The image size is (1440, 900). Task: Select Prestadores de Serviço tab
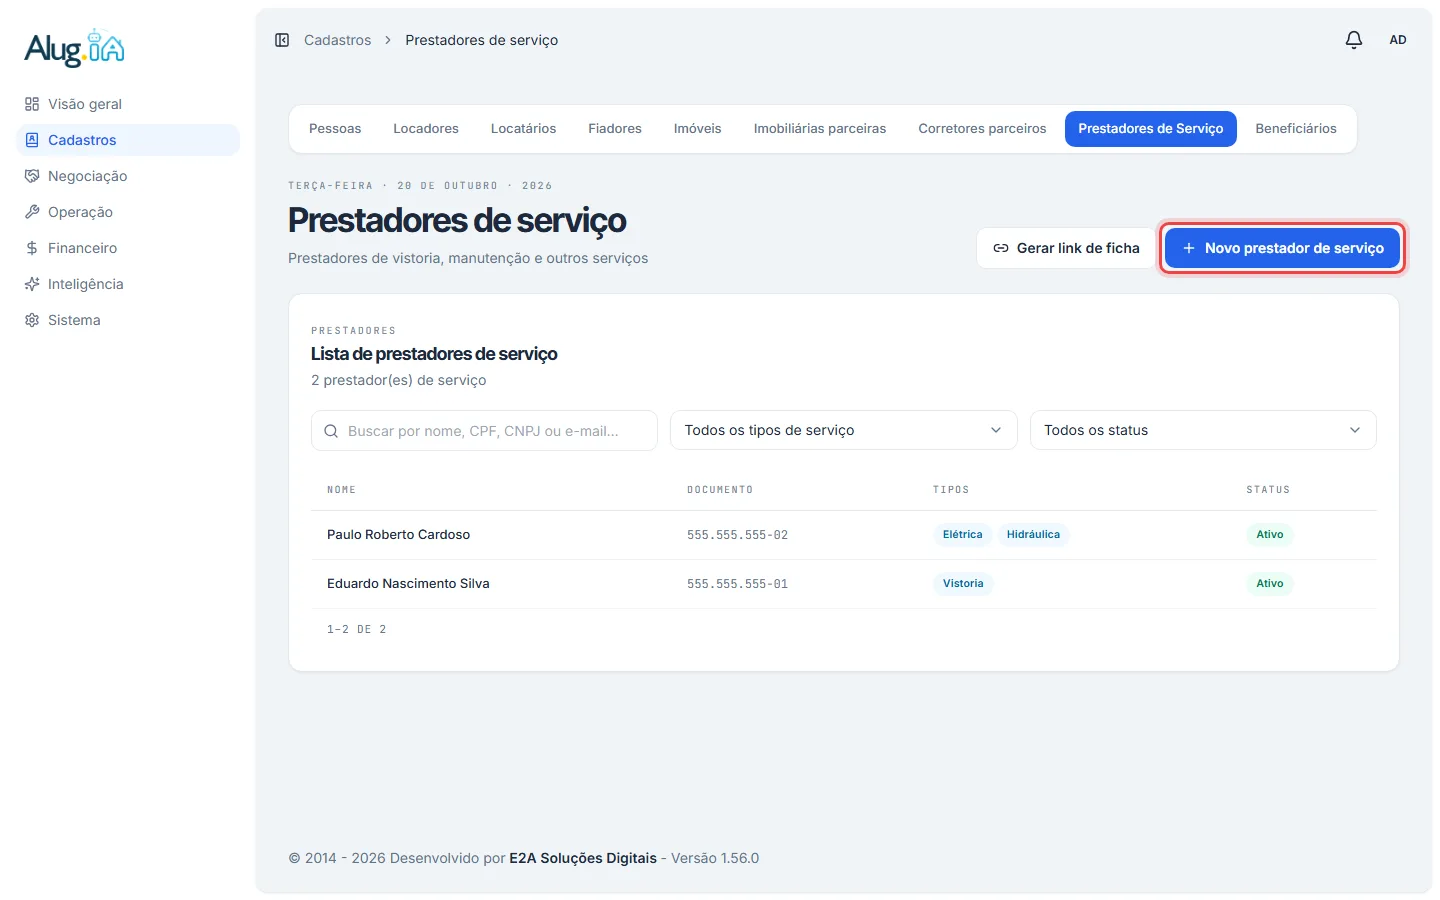(x=1151, y=129)
